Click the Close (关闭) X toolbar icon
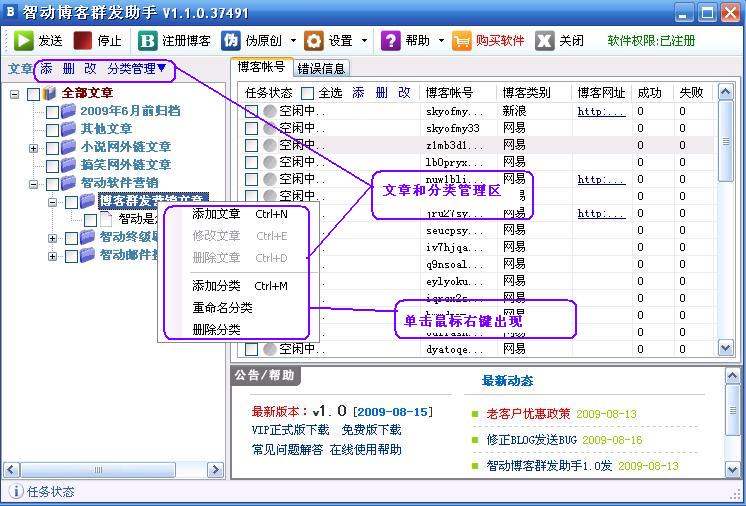 [544, 41]
